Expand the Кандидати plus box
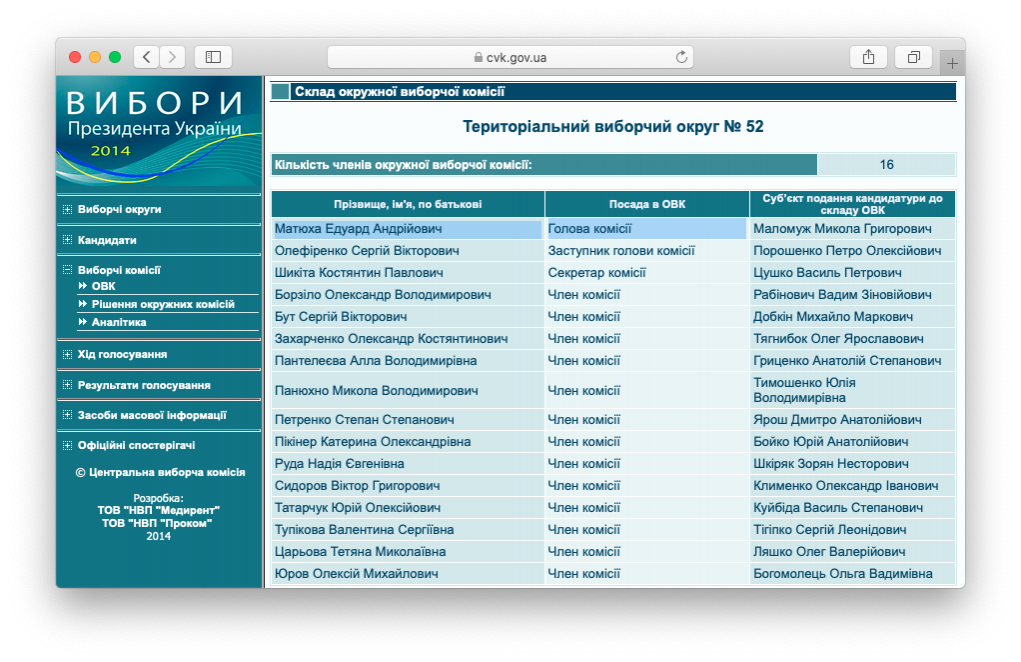The height and width of the screenshot is (662, 1021). pos(67,240)
